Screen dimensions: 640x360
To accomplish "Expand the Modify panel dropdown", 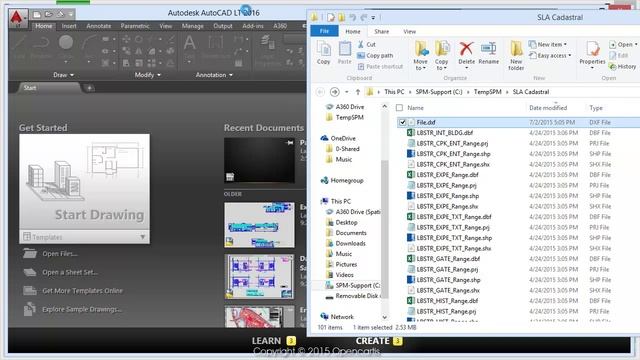I will click(x=148, y=75).
